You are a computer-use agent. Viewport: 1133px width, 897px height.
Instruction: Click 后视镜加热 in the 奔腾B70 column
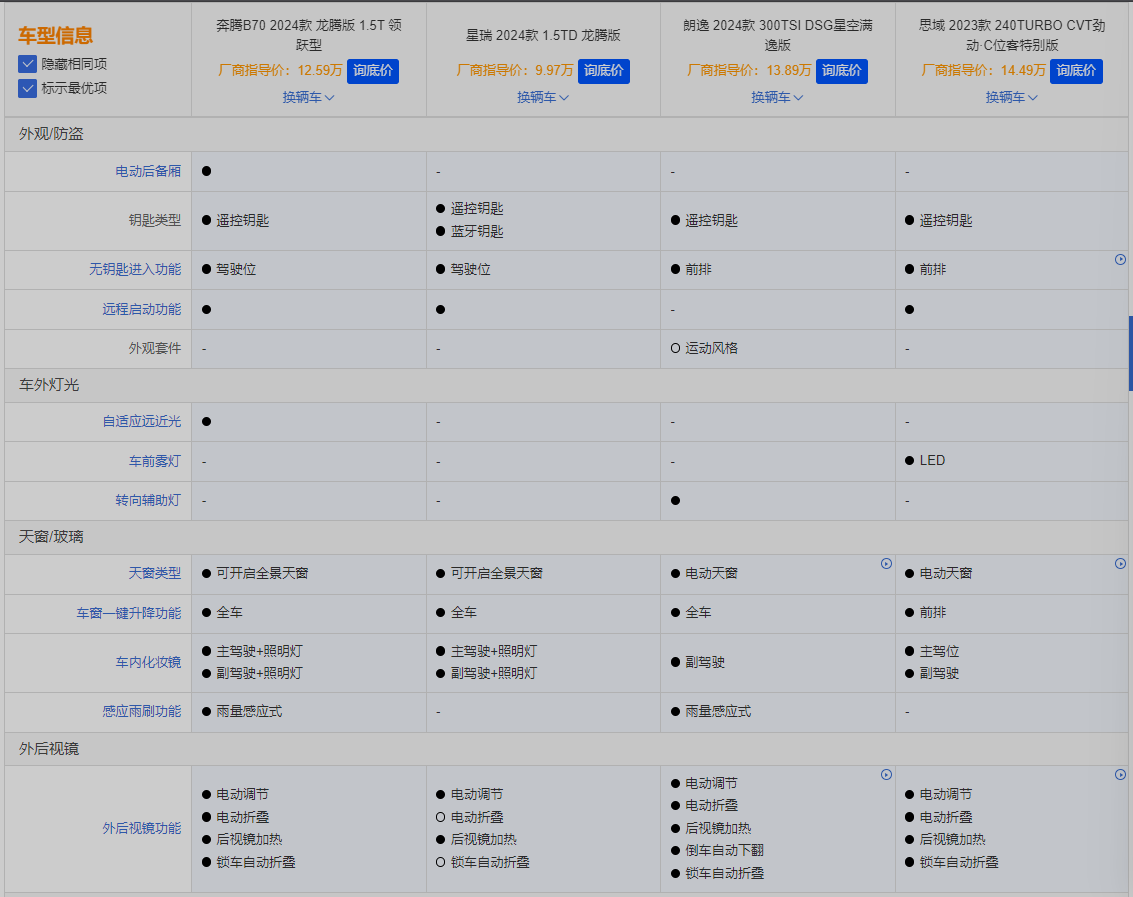coord(249,839)
